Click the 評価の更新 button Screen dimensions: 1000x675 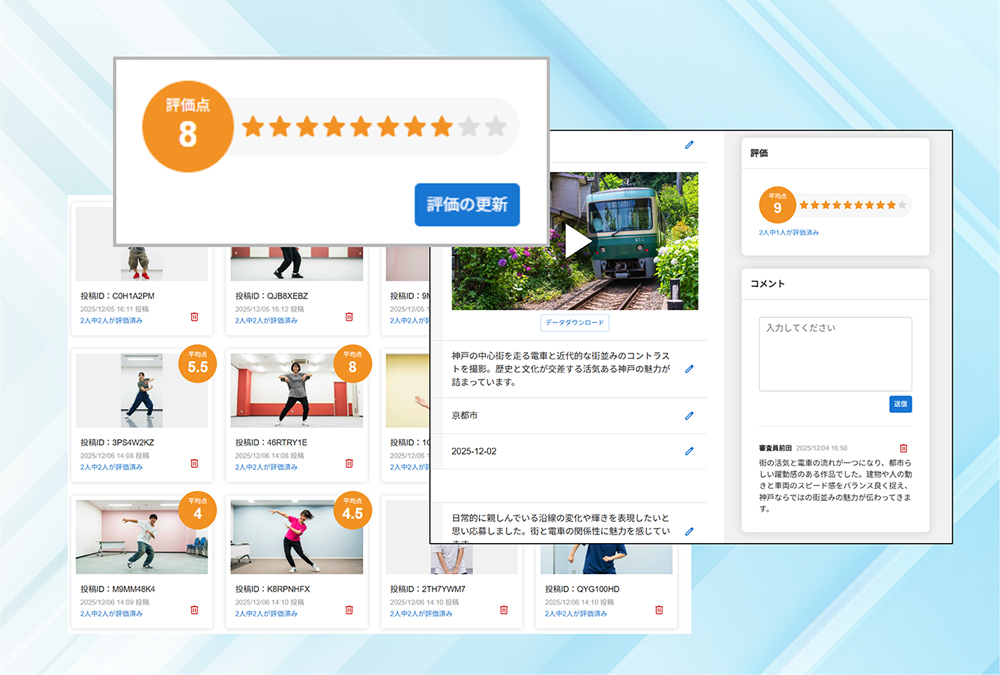pyautogui.click(x=467, y=205)
